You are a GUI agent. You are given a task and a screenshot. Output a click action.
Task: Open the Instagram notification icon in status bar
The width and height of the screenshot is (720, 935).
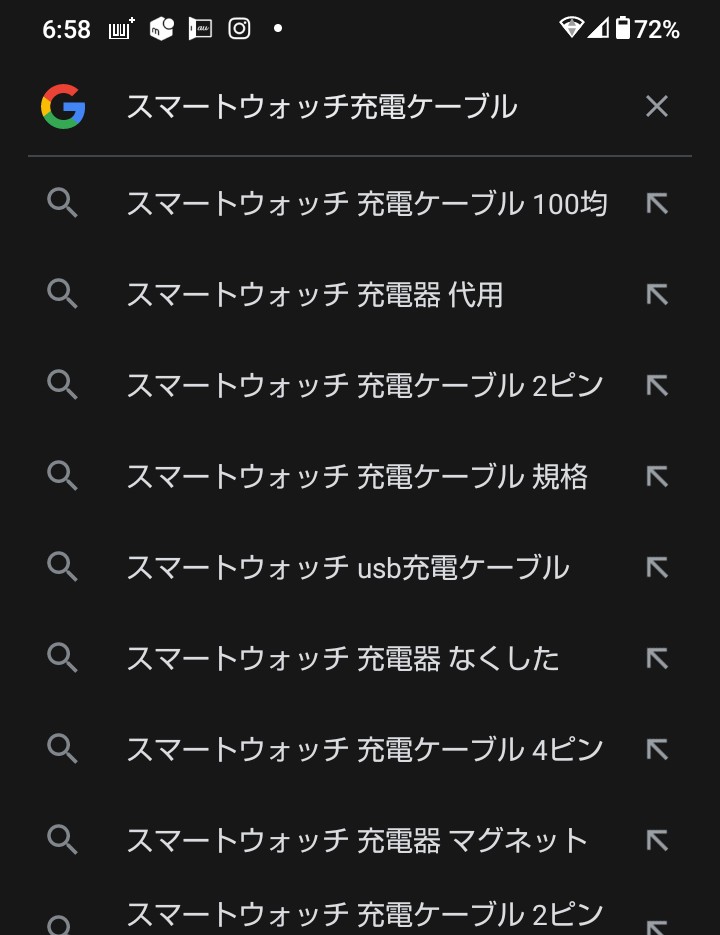239,28
